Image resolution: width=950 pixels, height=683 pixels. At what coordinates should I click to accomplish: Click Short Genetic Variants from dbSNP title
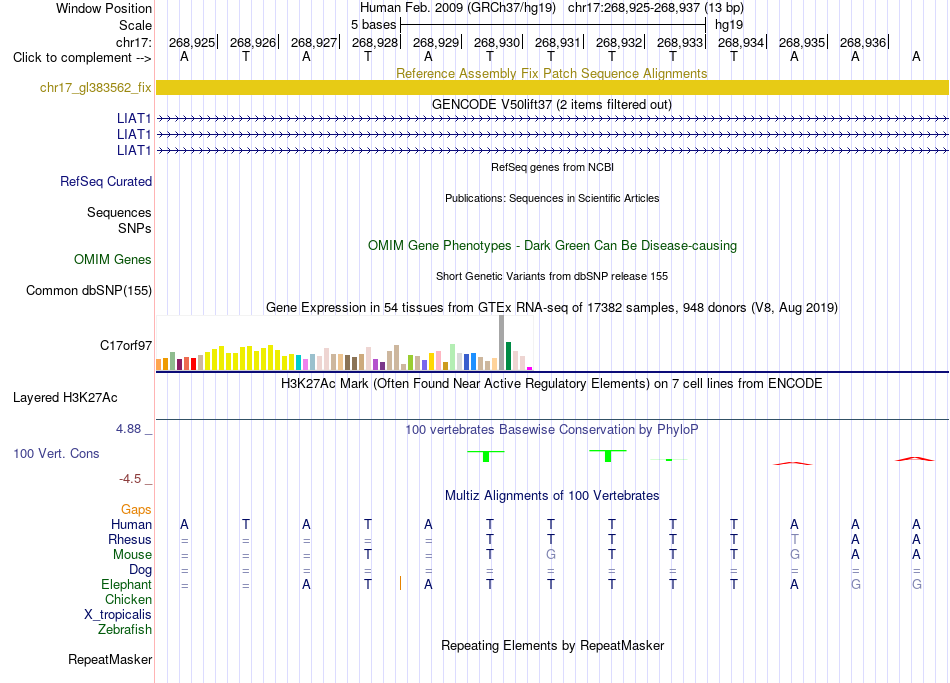click(x=552, y=276)
